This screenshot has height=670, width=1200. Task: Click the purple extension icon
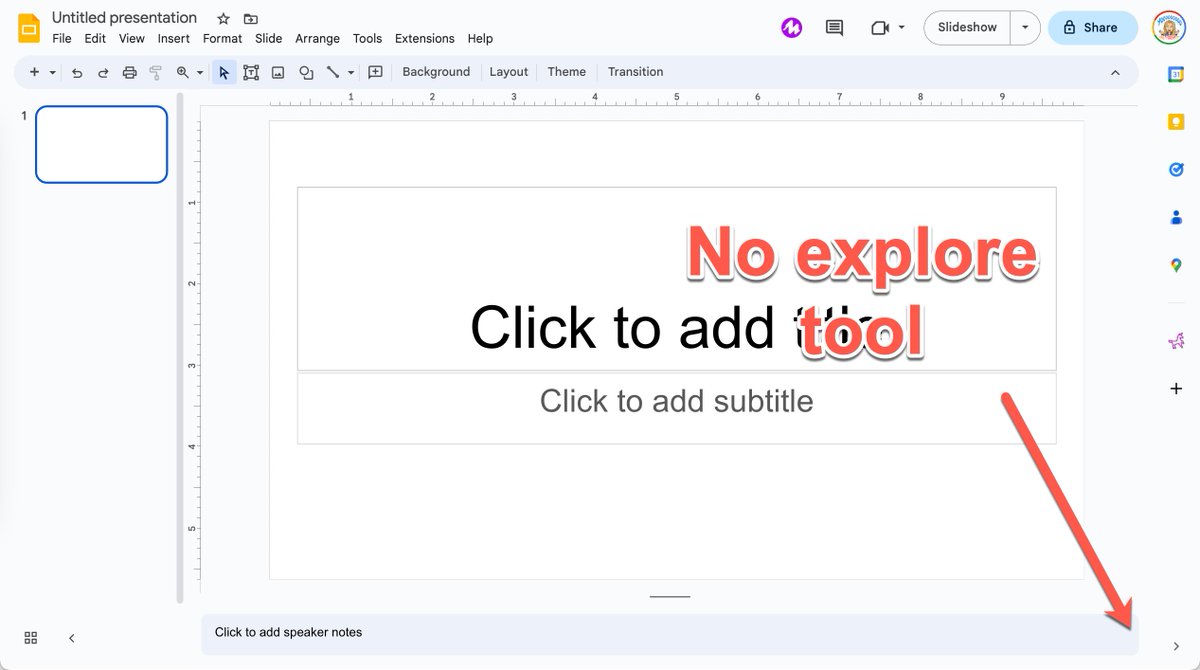pos(791,28)
